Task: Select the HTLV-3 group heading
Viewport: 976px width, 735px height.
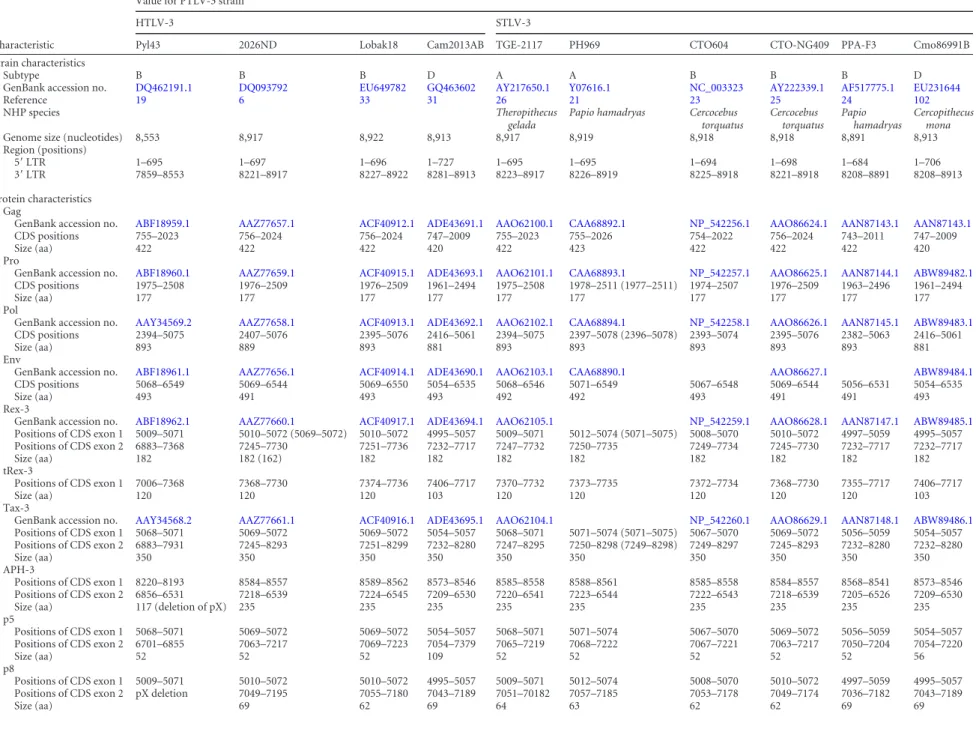Action: tap(154, 23)
